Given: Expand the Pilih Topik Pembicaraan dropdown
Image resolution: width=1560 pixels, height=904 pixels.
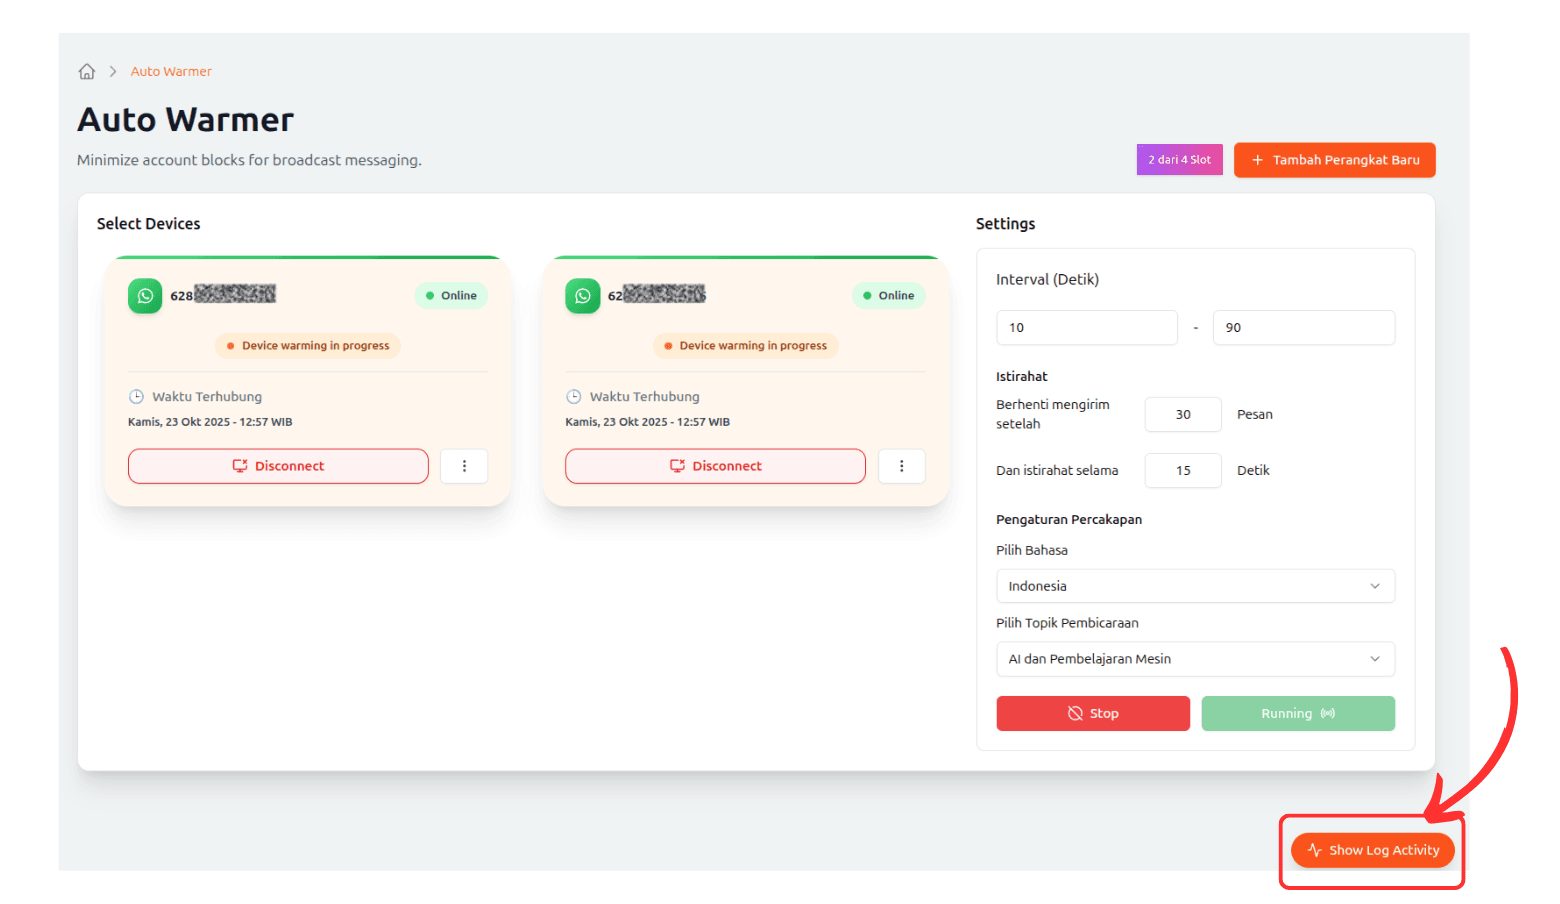Looking at the screenshot, I should (1194, 659).
